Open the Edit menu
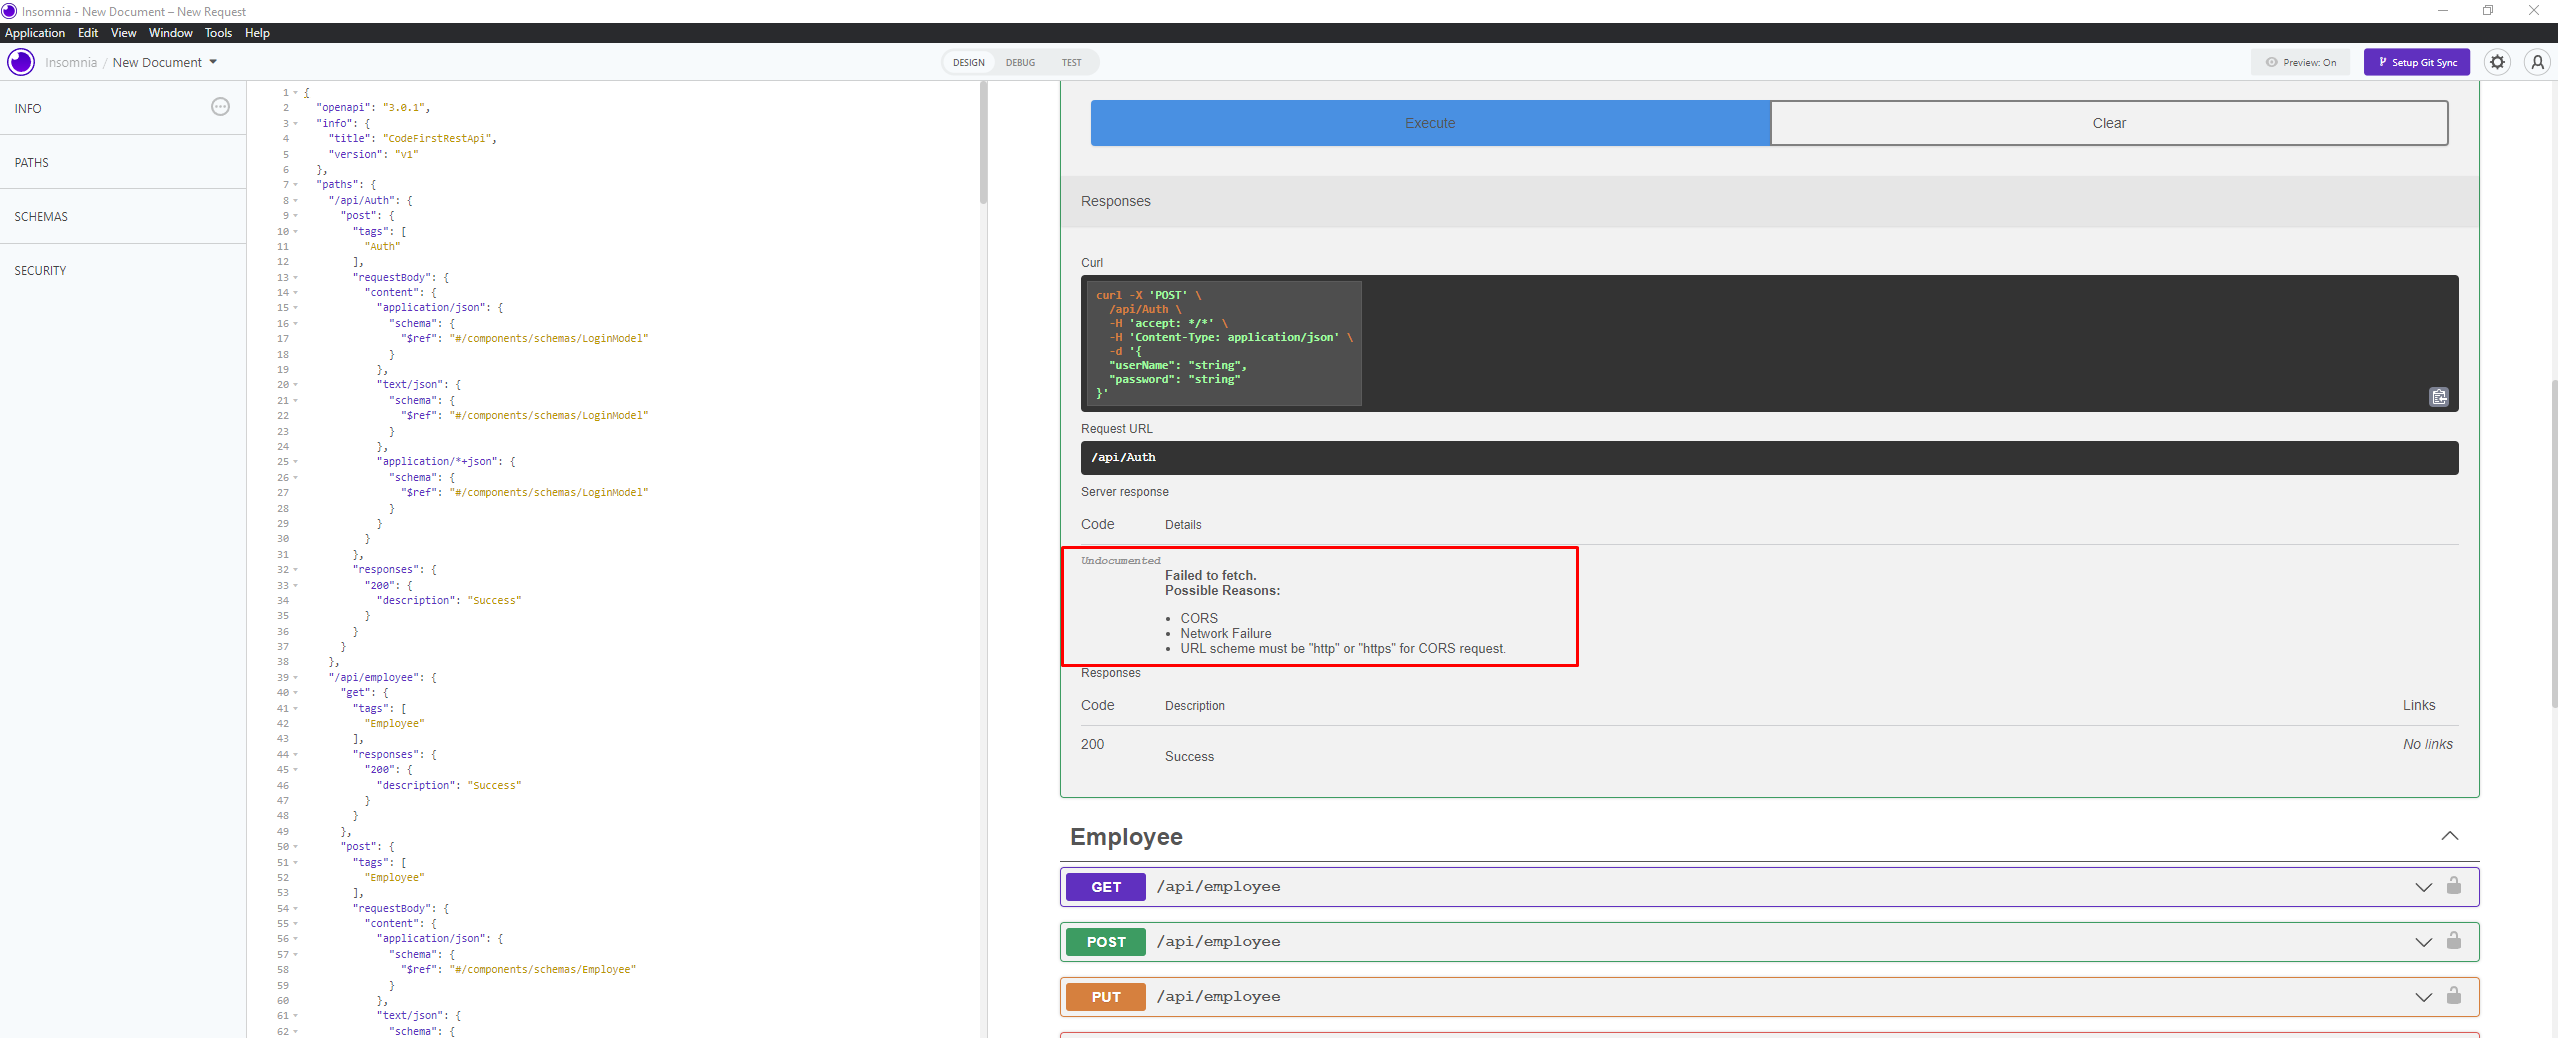 click(88, 33)
